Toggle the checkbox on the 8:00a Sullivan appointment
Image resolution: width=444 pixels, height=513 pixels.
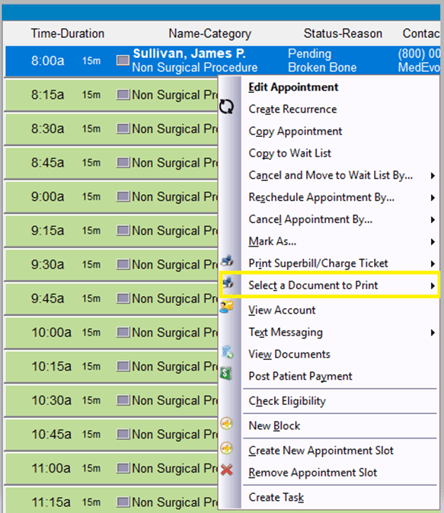pyautogui.click(x=123, y=60)
